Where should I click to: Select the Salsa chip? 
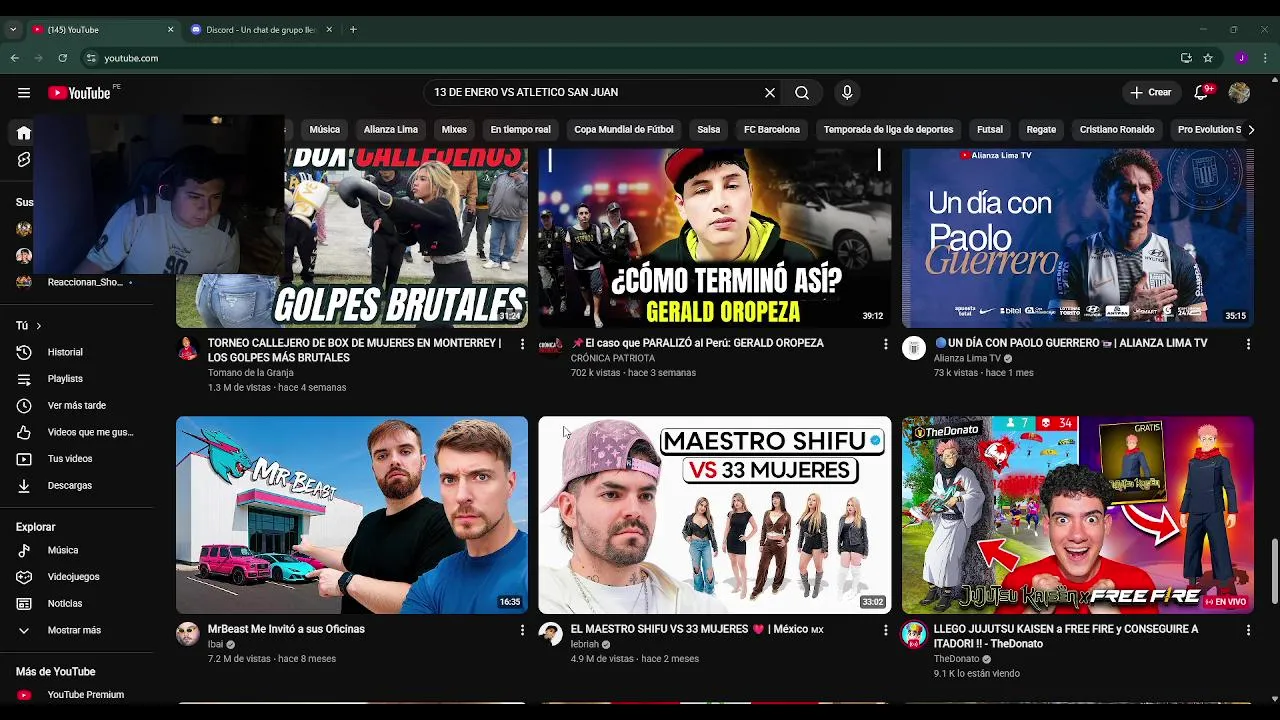coord(709,130)
